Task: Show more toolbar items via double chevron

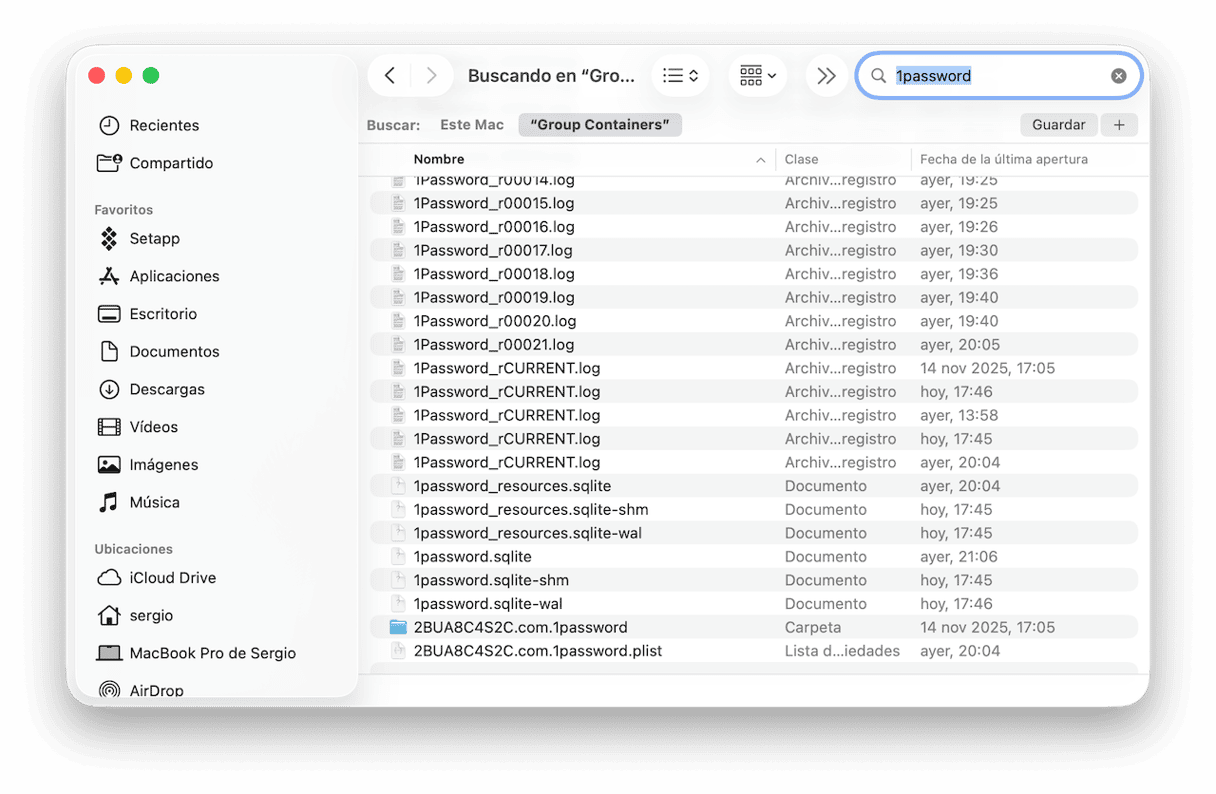Action: [x=826, y=76]
